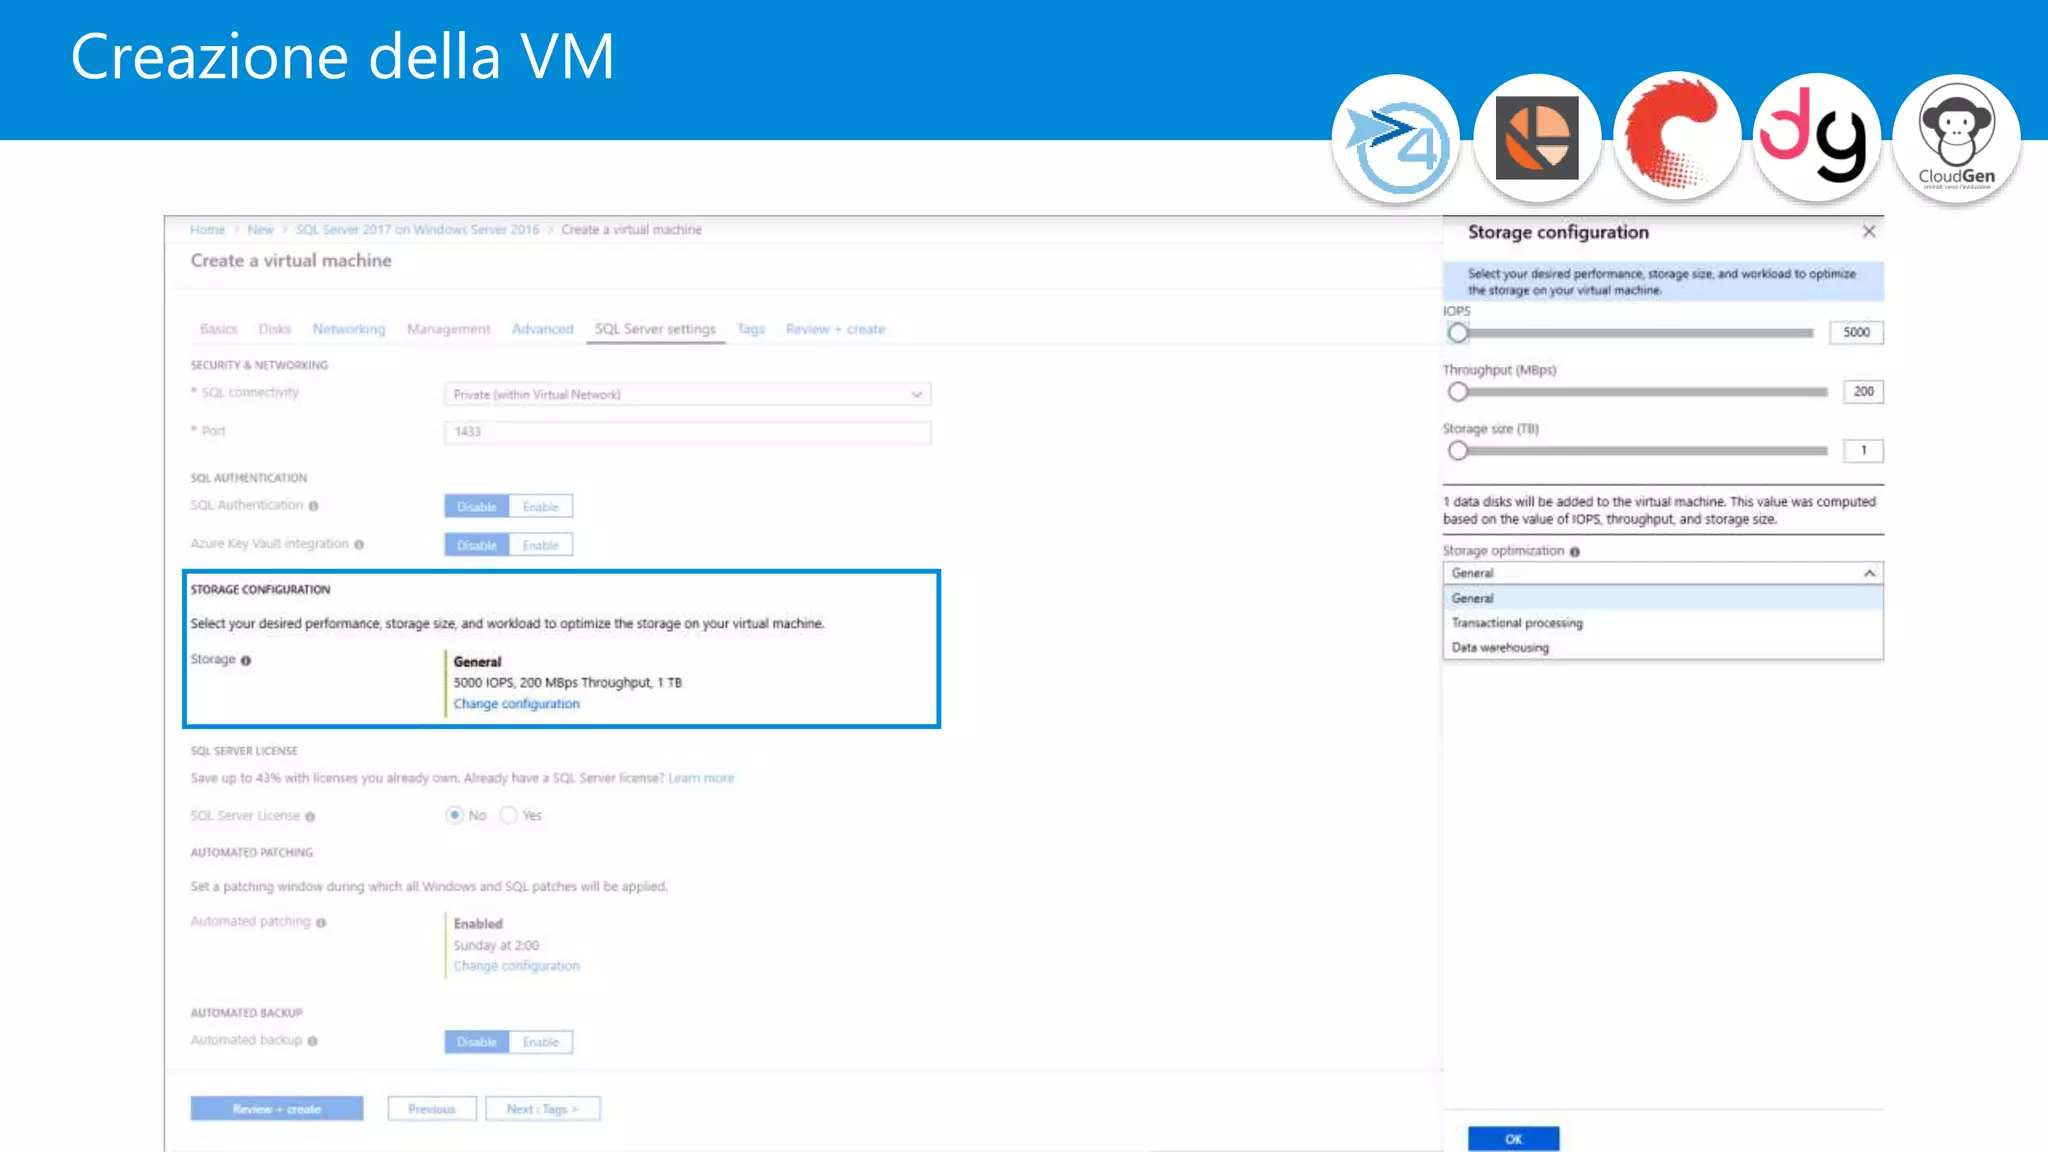The width and height of the screenshot is (2048, 1152).
Task: Click the red wave circle logo
Action: pyautogui.click(x=1676, y=138)
